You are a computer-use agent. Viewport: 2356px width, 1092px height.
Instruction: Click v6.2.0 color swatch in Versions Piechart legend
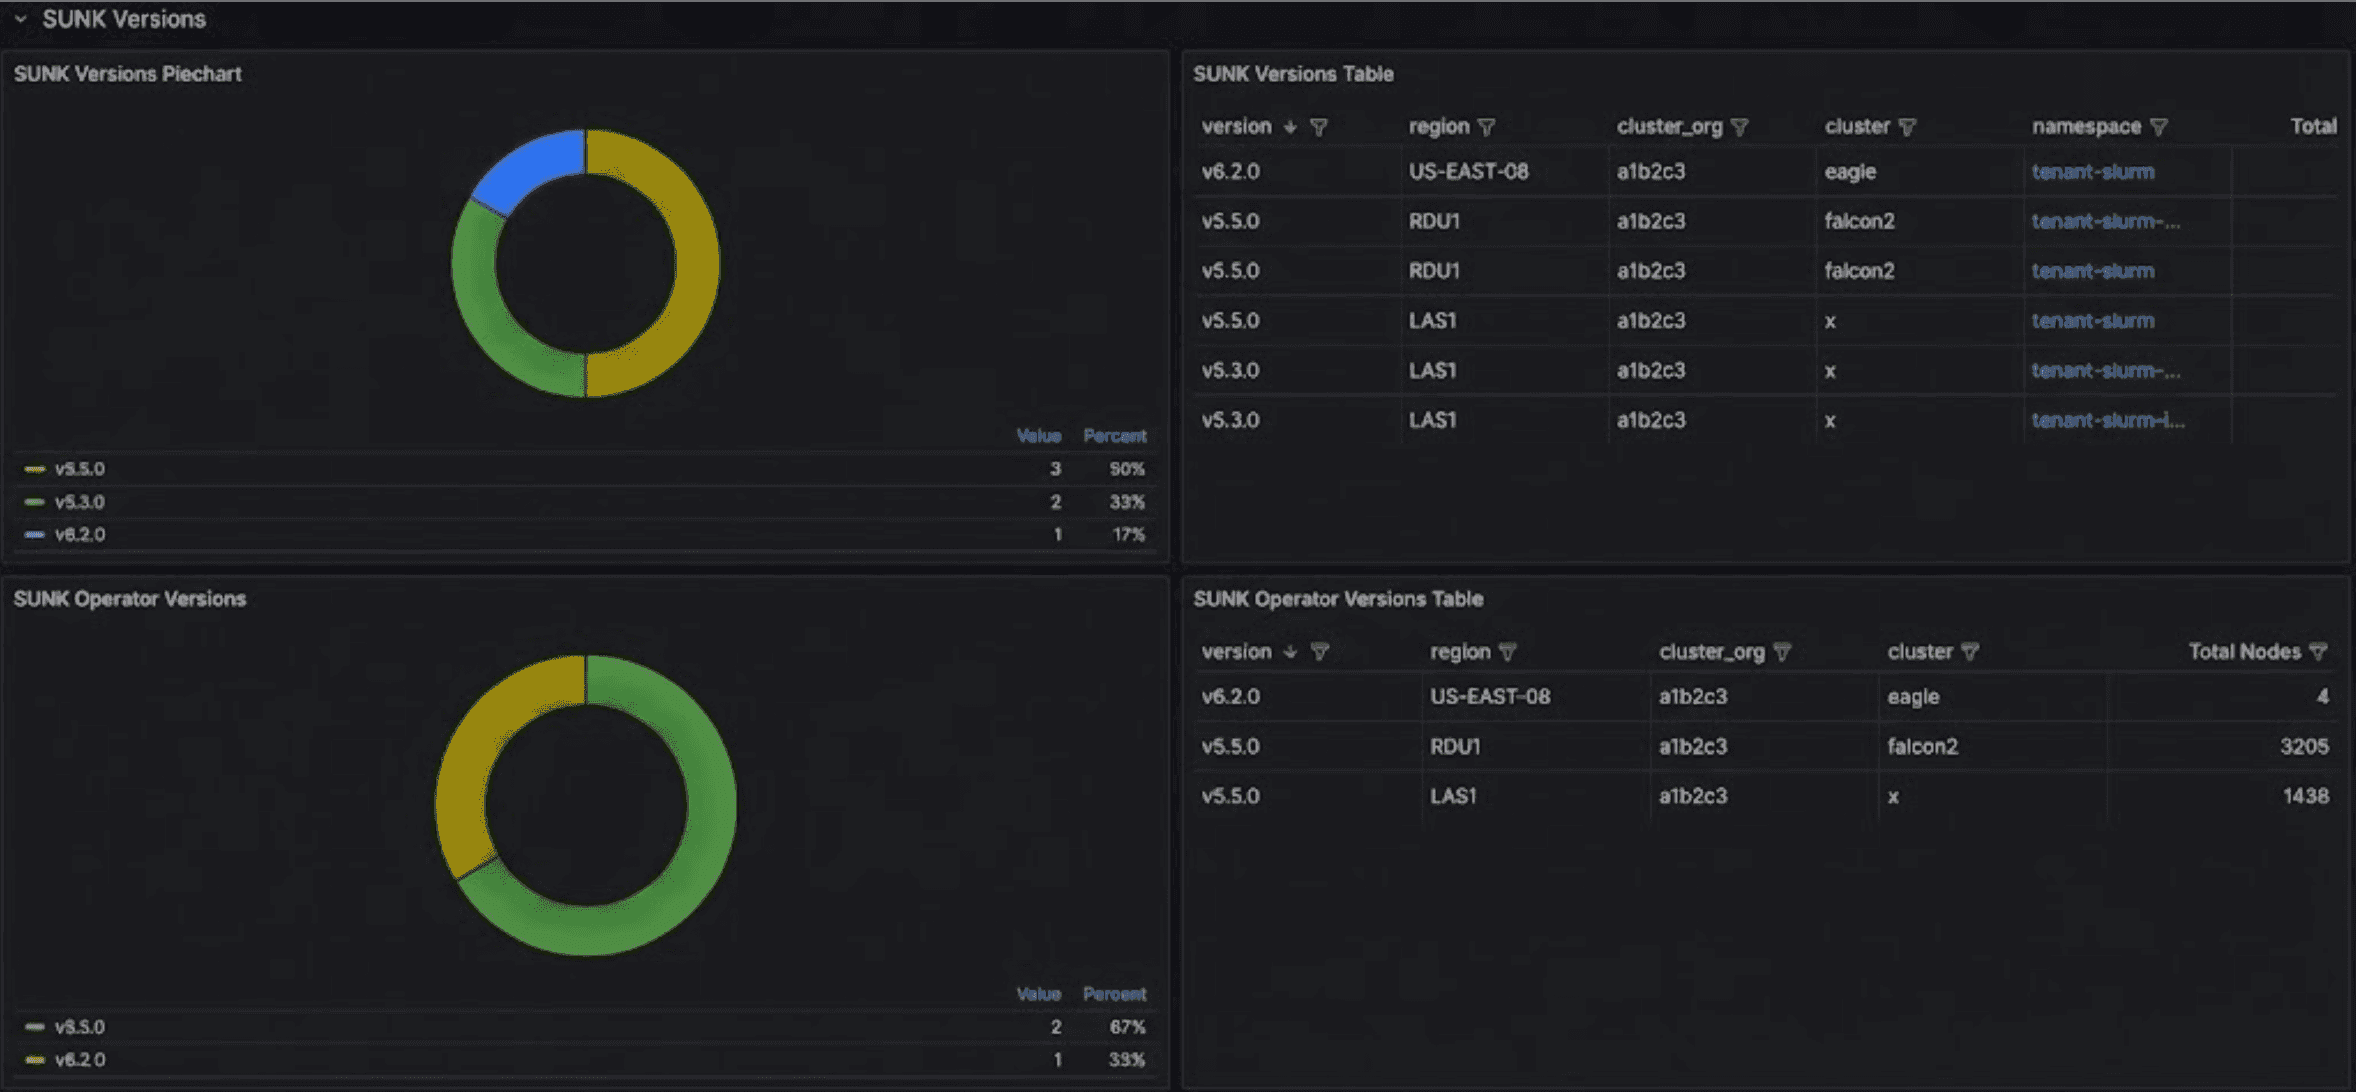tap(35, 535)
